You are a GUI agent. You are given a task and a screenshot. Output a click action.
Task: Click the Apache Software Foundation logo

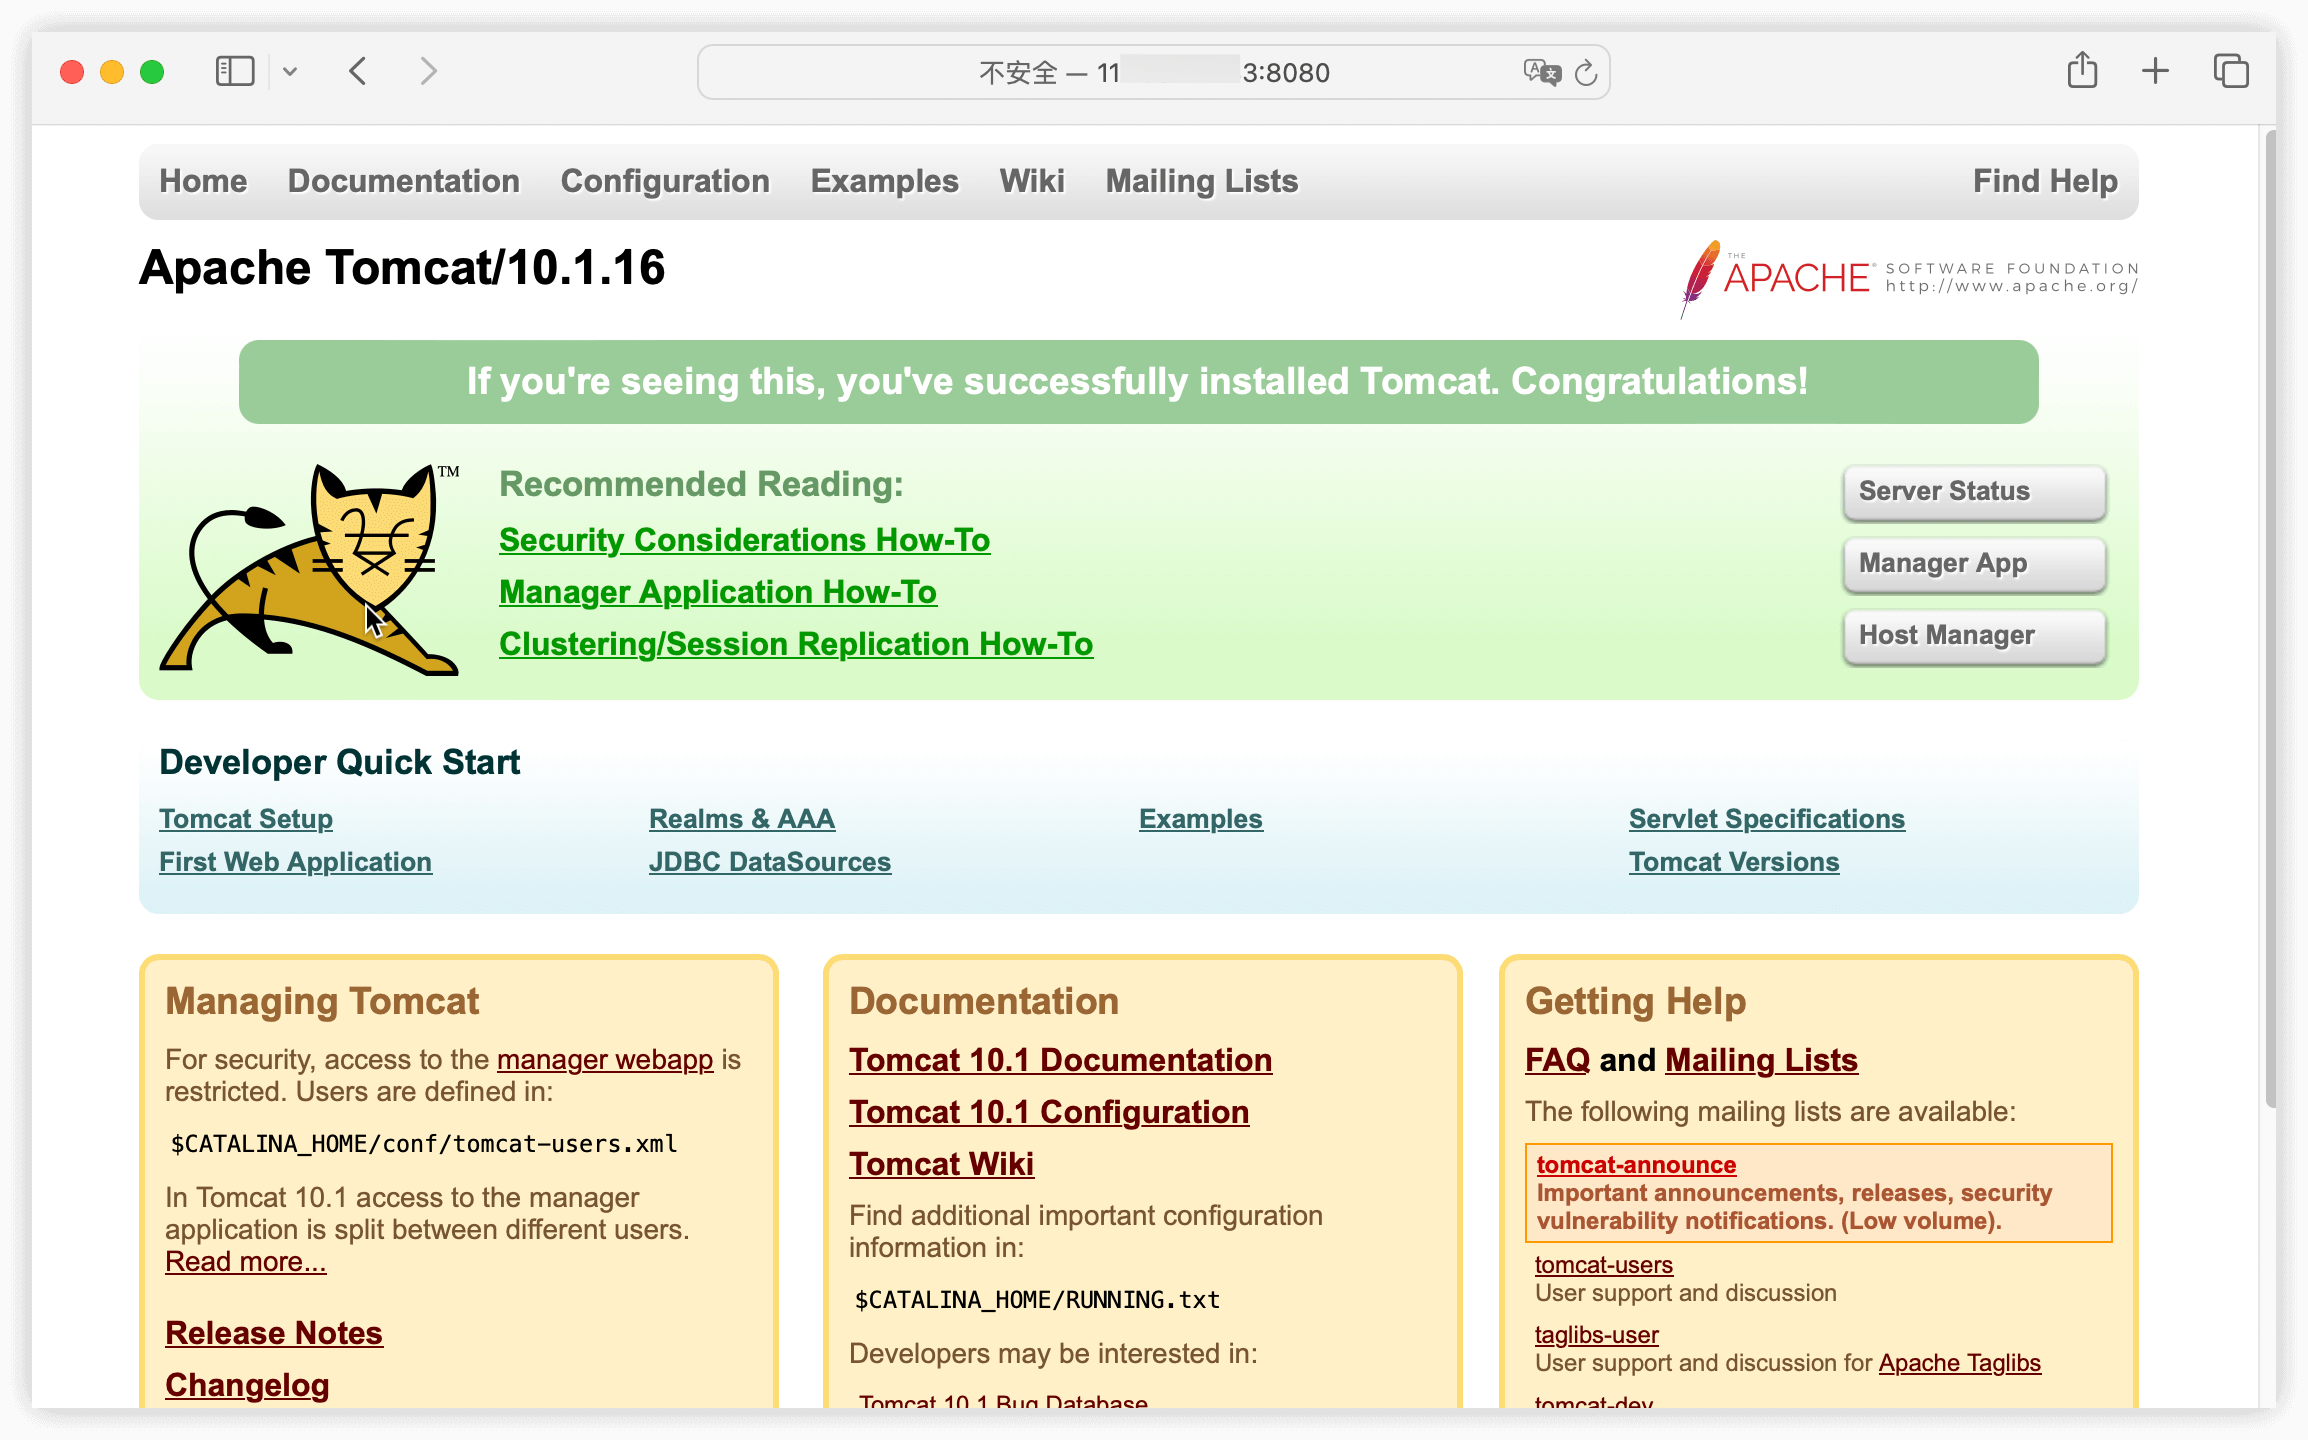tap(1910, 278)
